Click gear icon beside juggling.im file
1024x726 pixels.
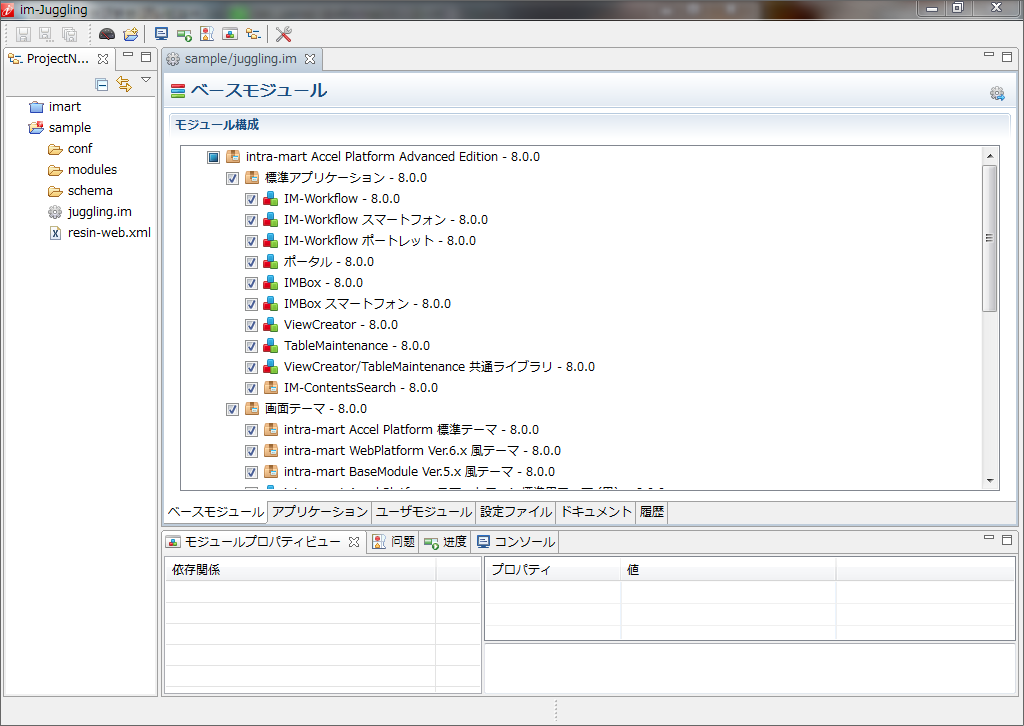pyautogui.click(x=55, y=212)
